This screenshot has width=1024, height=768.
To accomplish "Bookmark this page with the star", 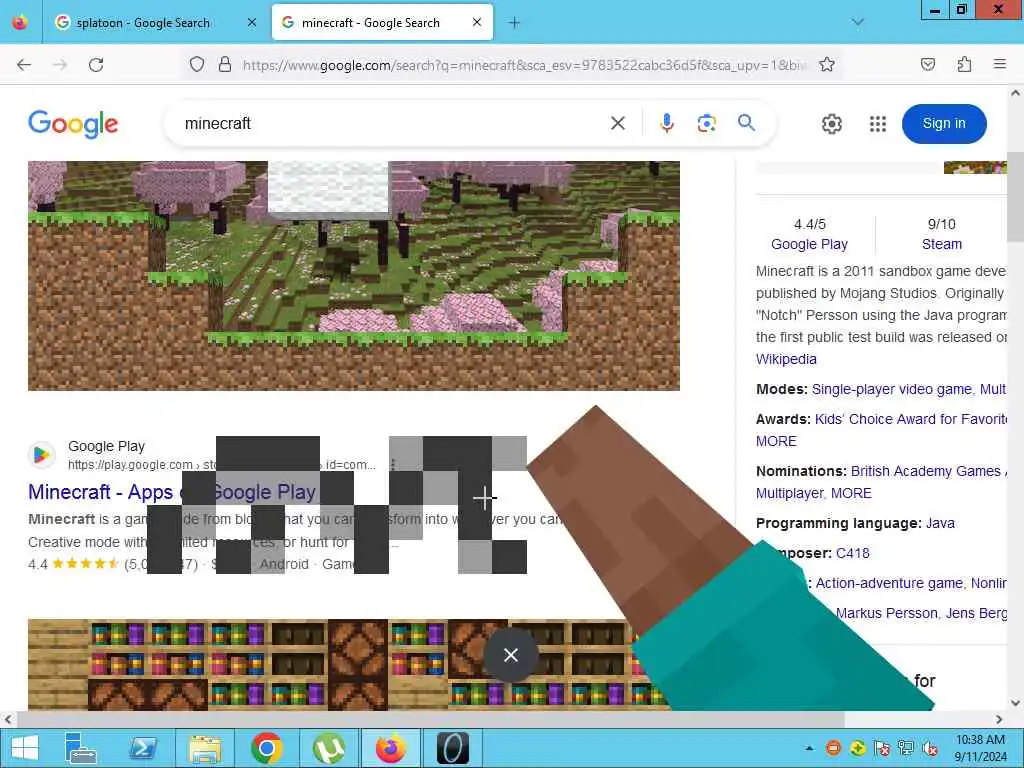I will (827, 65).
